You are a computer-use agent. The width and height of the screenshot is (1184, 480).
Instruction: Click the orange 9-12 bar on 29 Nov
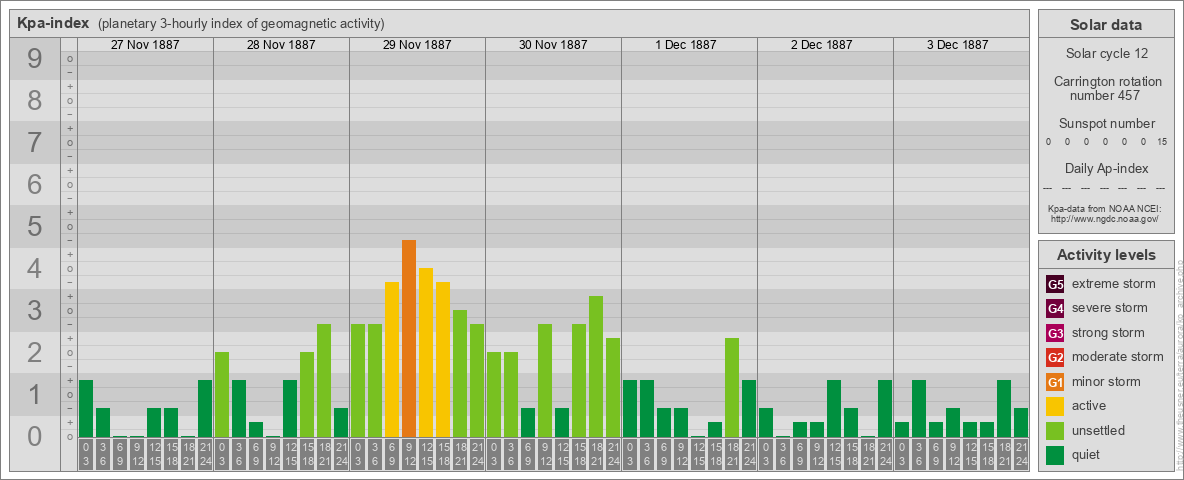409,338
